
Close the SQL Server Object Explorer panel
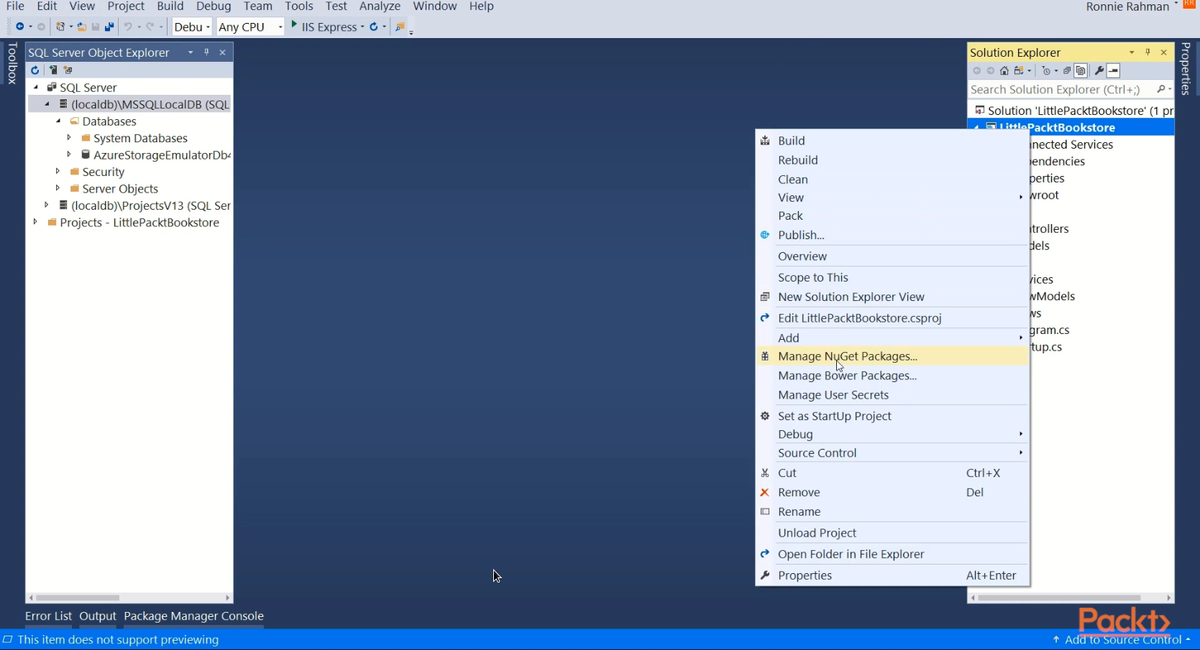222,52
